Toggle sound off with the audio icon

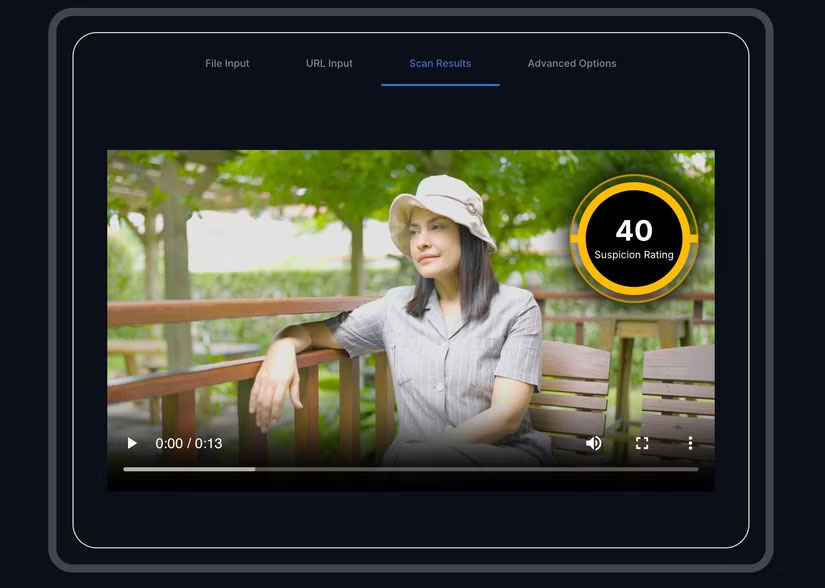click(594, 442)
